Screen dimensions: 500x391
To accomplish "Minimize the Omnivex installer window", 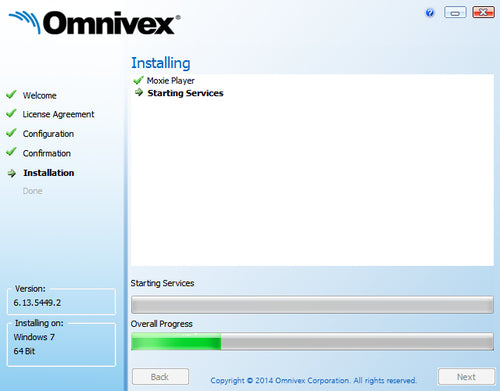I will click(455, 12).
